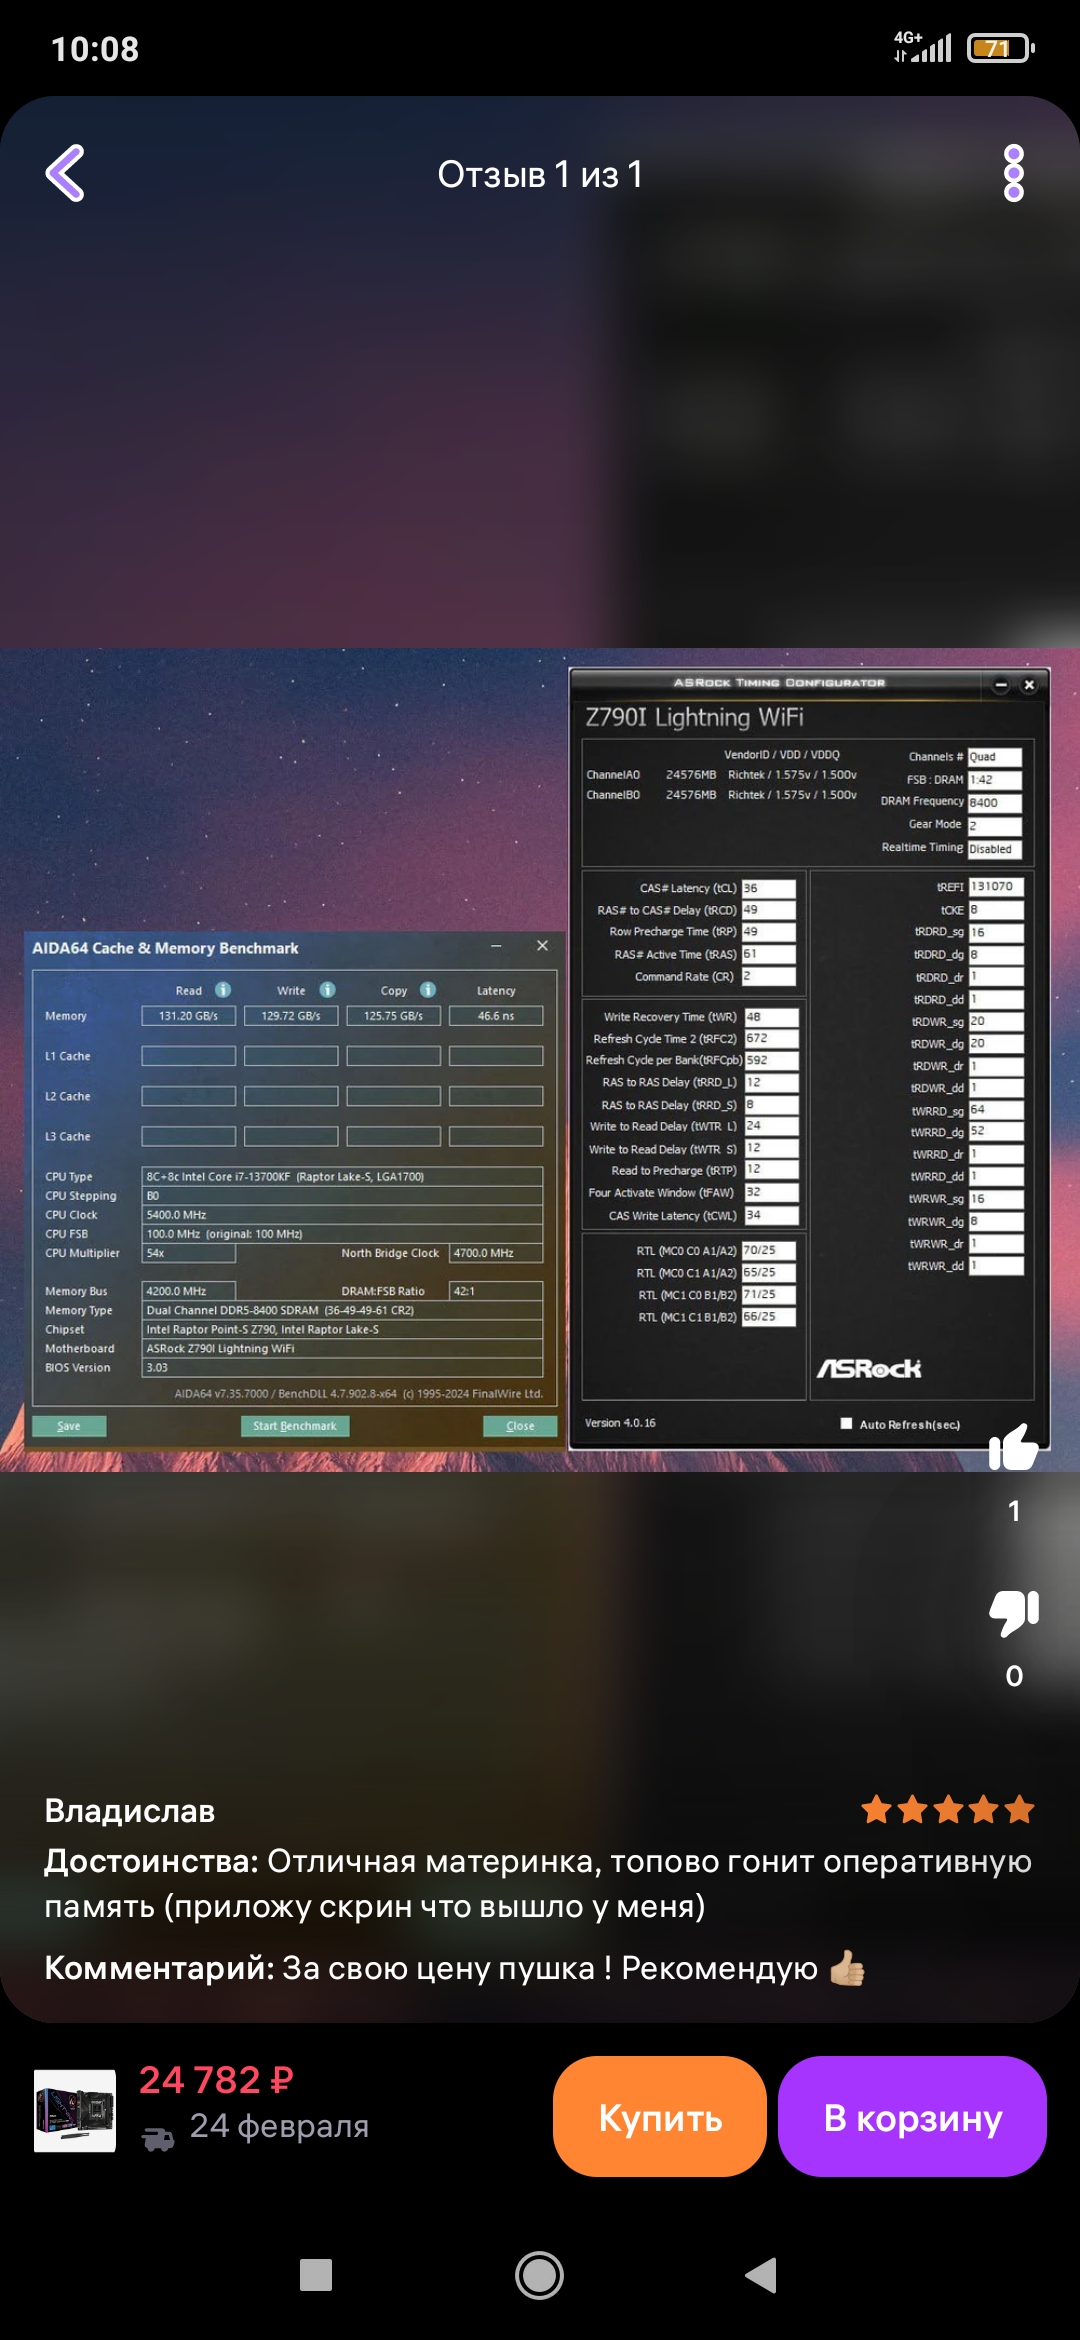Tap delivery date 24 февраля
Viewport: 1080px width, 2340px height.
pos(279,2126)
